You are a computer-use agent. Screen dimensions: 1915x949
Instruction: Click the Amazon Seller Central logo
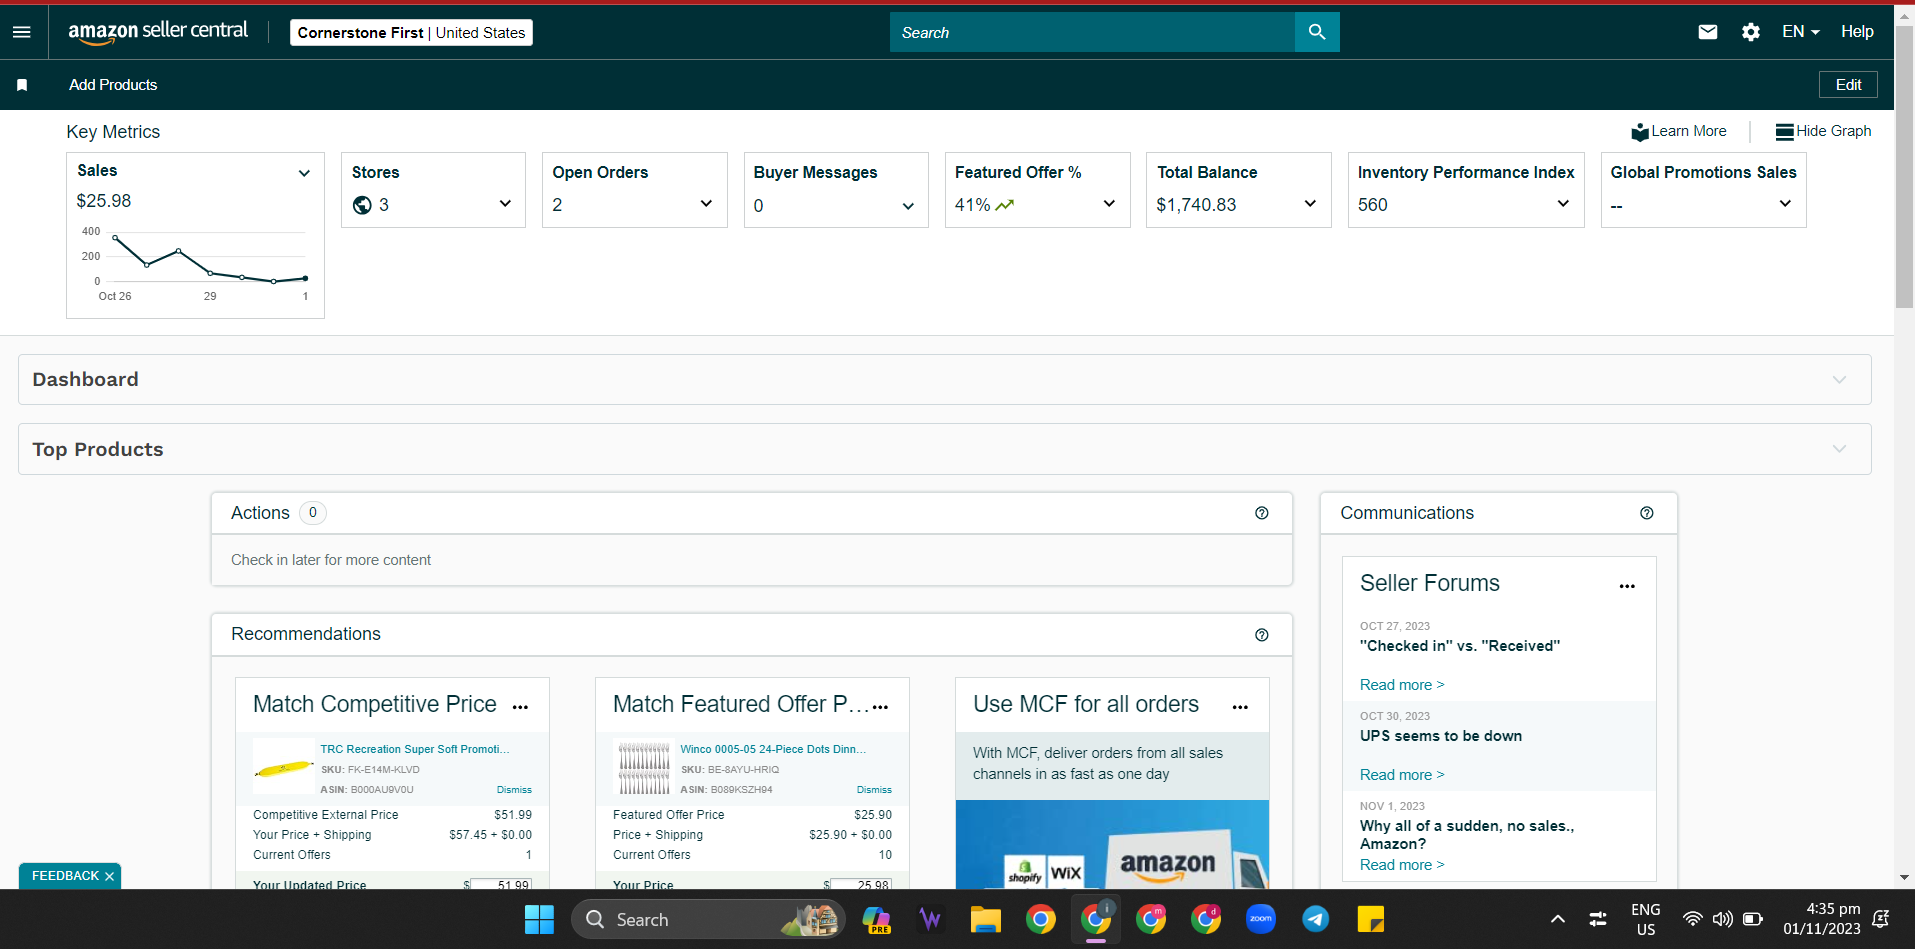158,32
